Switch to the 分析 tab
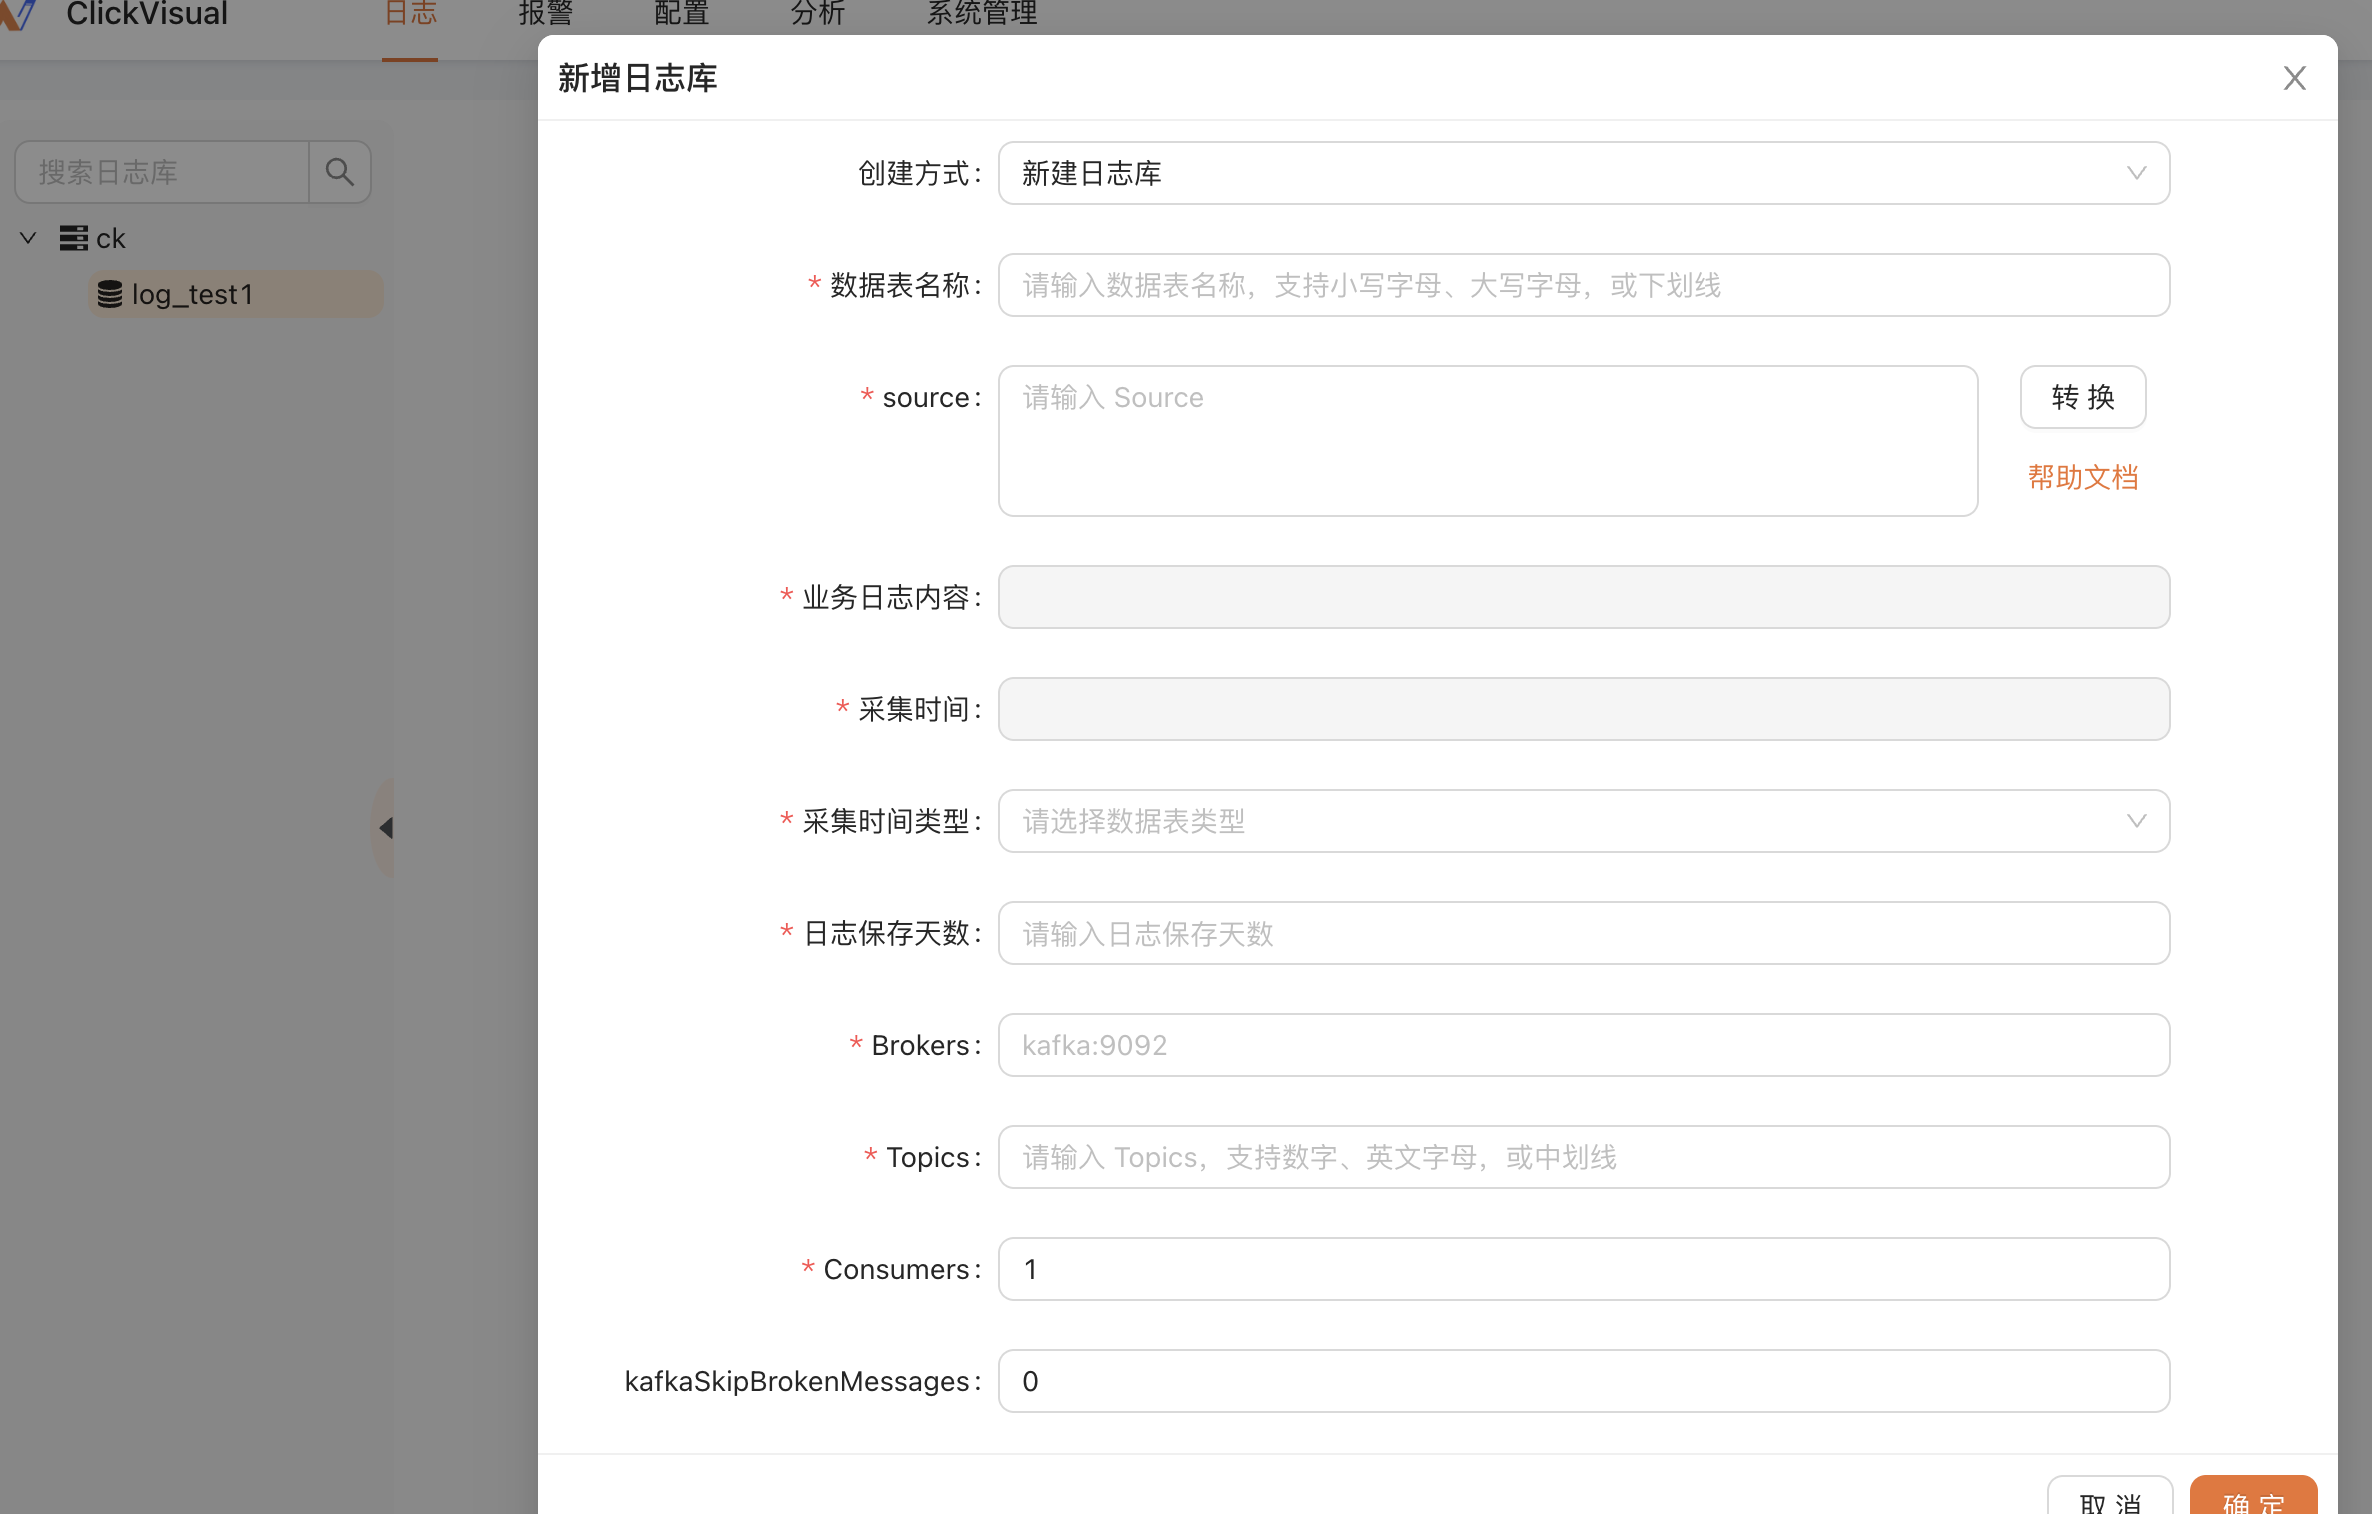Image resolution: width=2372 pixels, height=1514 pixels. [816, 14]
